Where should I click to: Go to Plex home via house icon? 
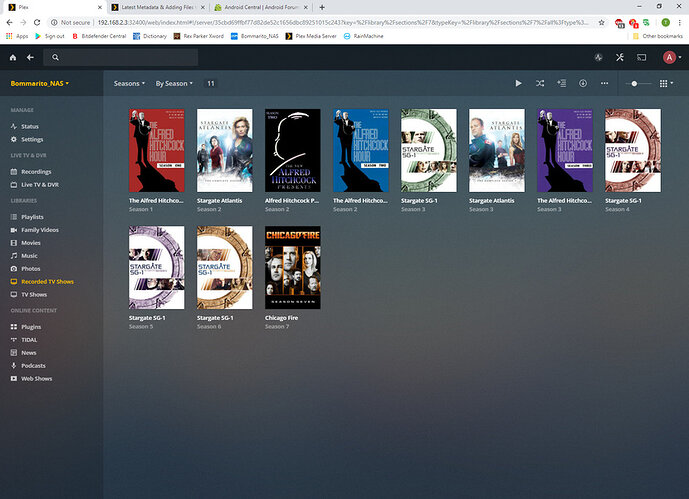13,58
